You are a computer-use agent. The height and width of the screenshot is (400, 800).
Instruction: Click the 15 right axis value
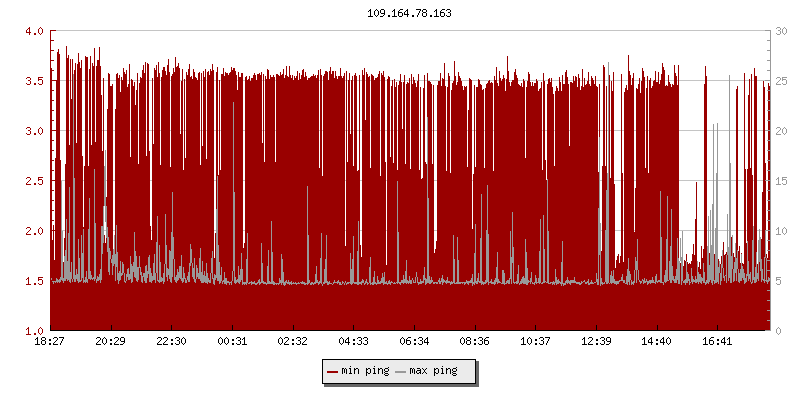(783, 181)
